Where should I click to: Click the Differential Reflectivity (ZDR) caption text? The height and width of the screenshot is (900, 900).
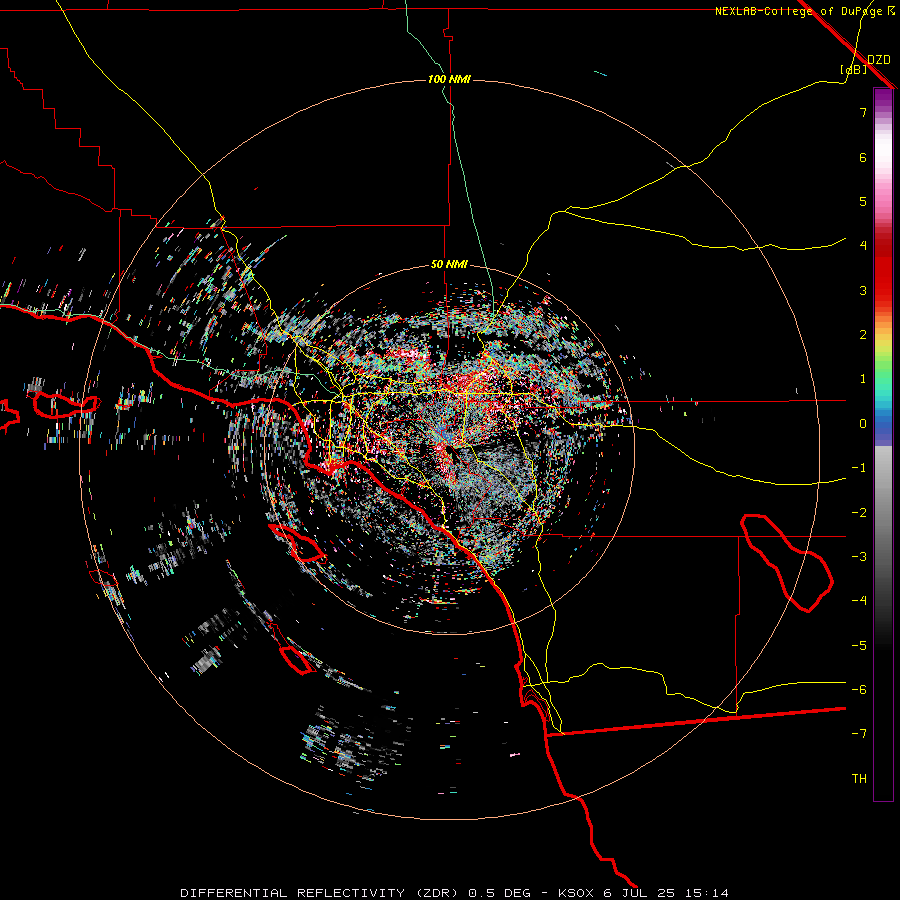(454, 893)
